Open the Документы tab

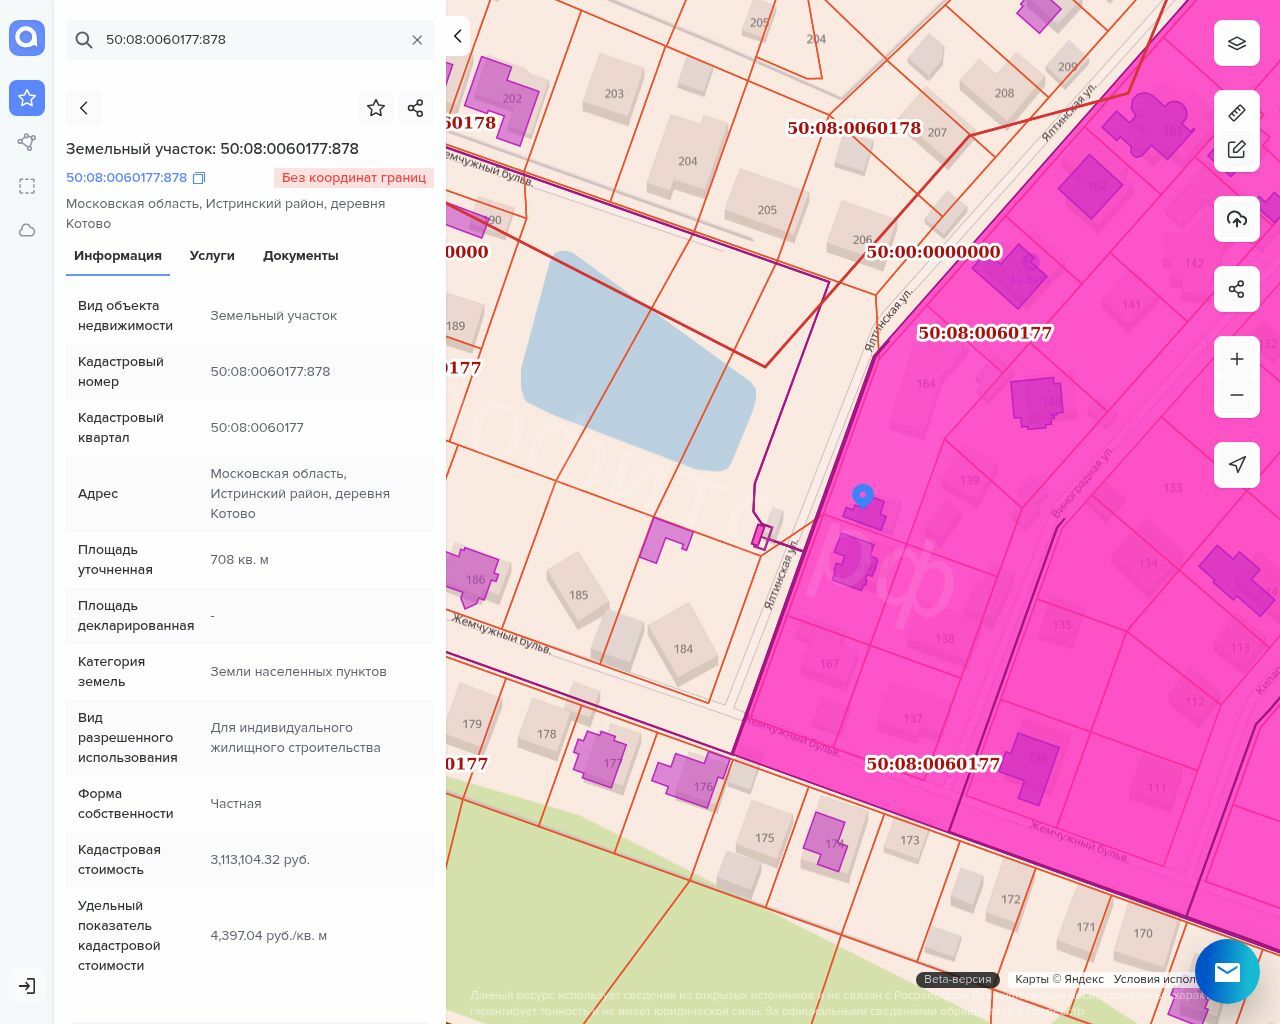(300, 256)
